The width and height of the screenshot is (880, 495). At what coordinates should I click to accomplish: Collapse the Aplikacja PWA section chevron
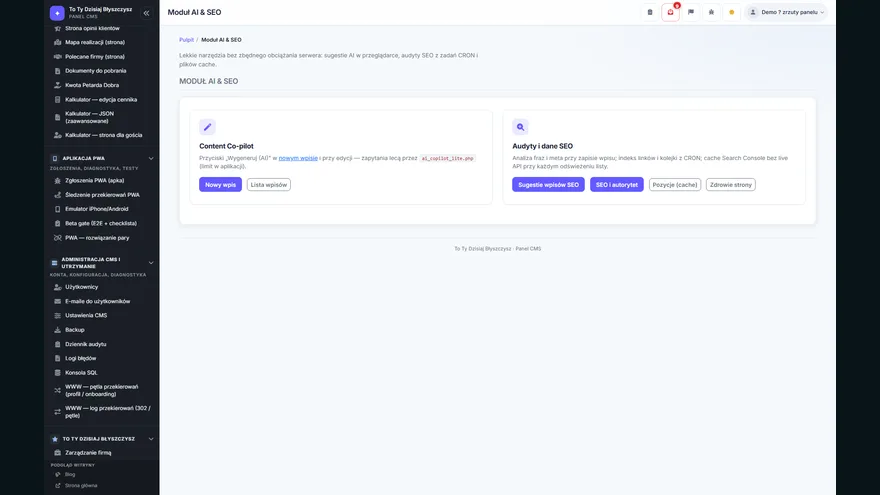(151, 159)
